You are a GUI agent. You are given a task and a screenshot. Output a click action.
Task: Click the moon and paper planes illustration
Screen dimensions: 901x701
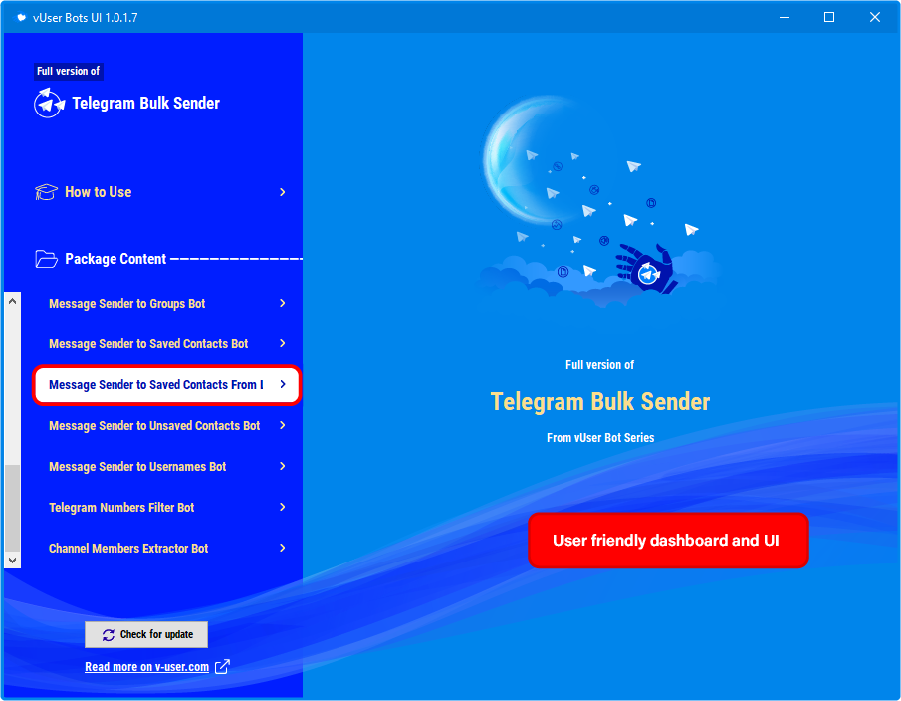coord(600,201)
